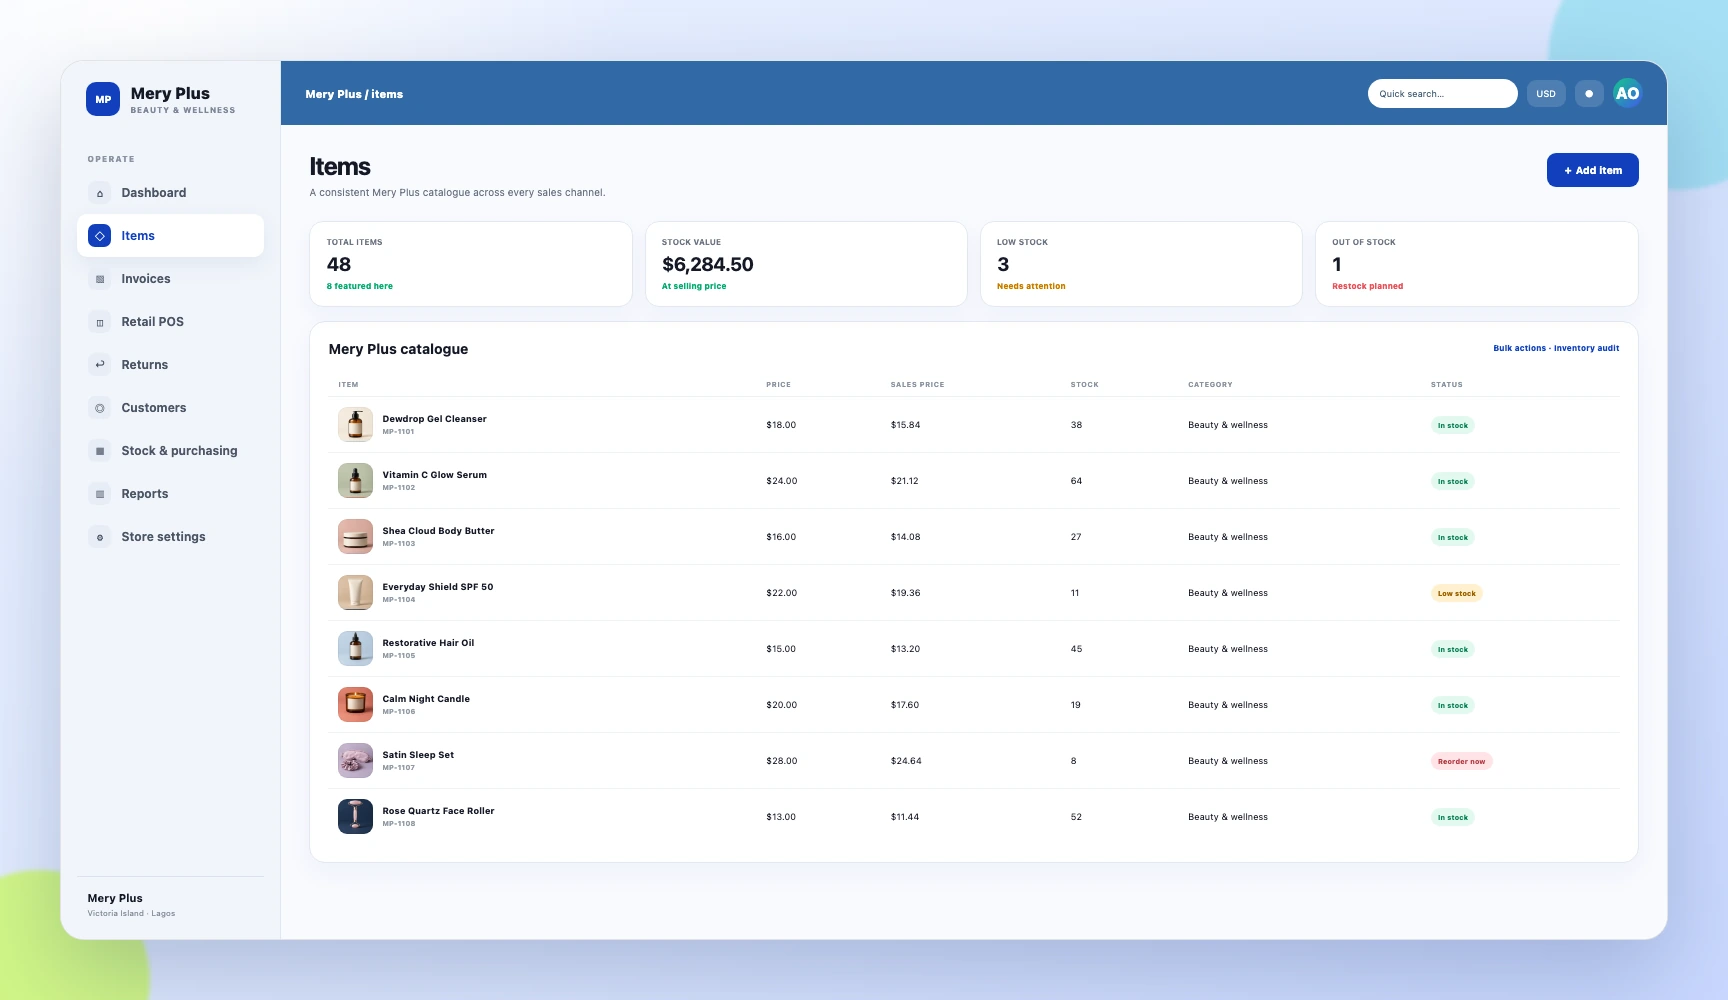Open Everyday Shield SPF 50 thumbnail
Screen dimensions: 1728x1000
[355, 593]
